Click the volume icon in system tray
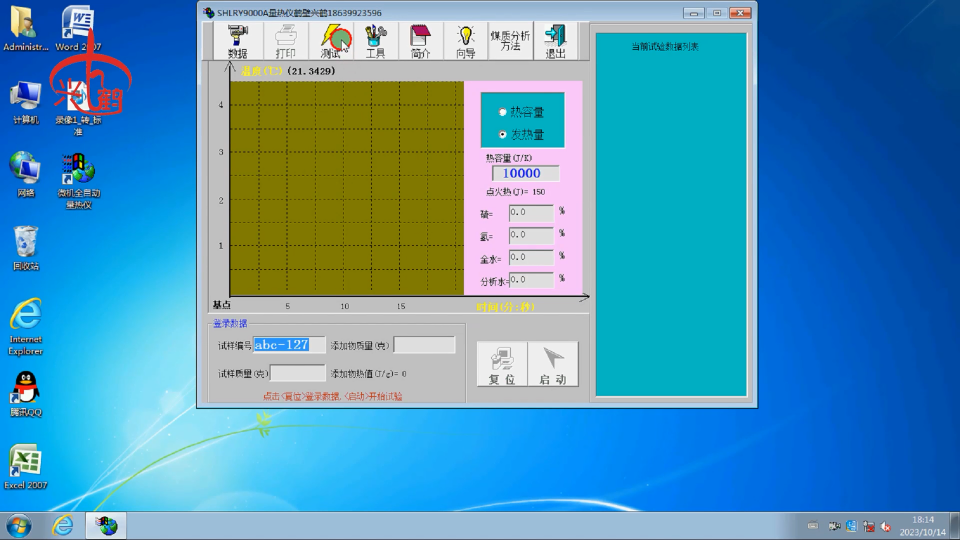960x540 pixels. click(x=886, y=526)
